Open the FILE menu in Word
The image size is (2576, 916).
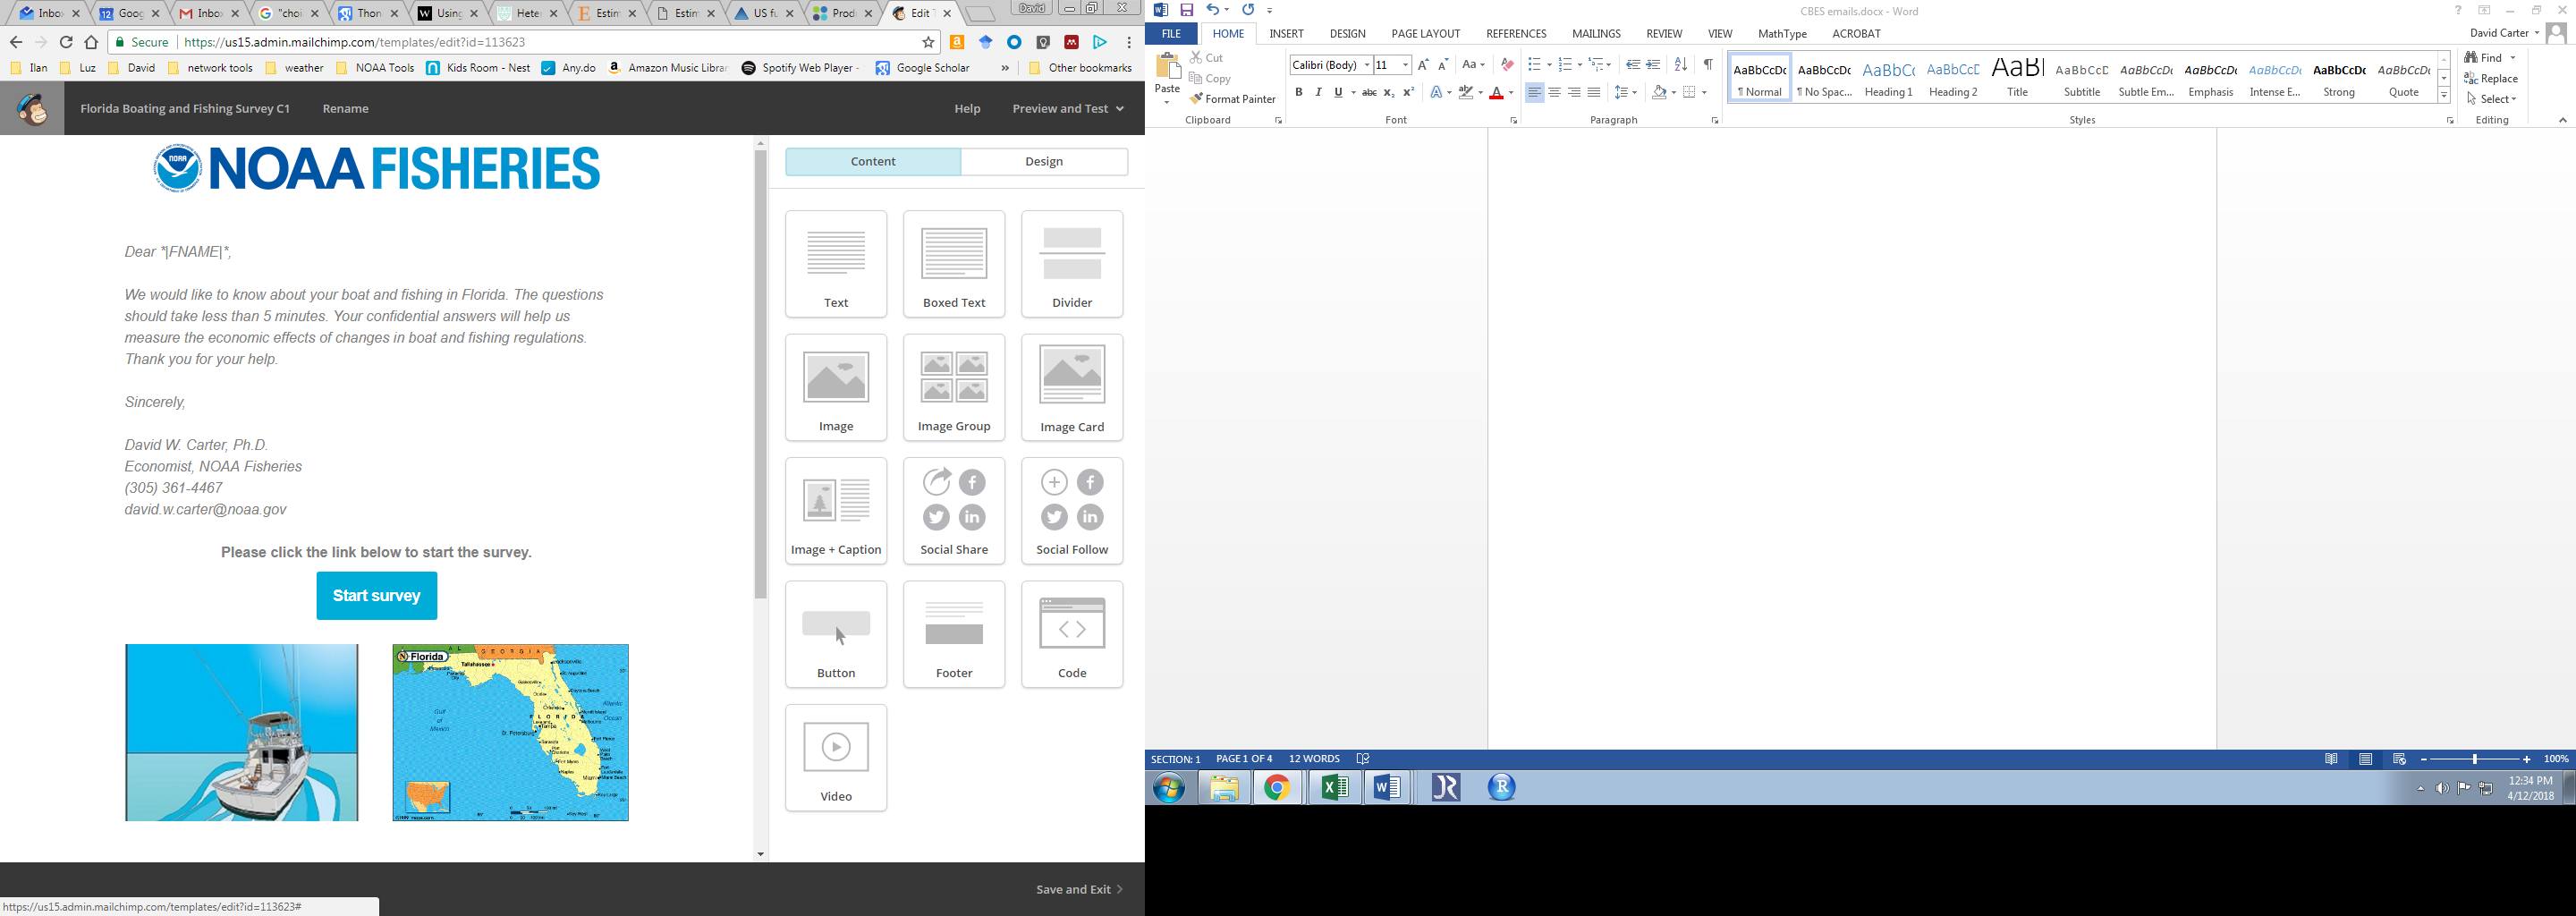[1171, 34]
